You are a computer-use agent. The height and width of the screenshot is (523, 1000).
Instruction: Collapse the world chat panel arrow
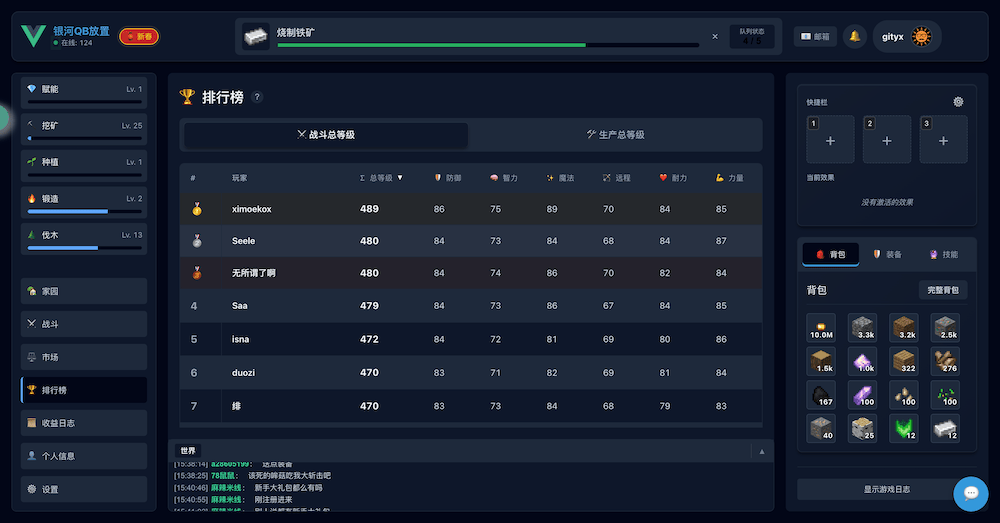coord(761,451)
